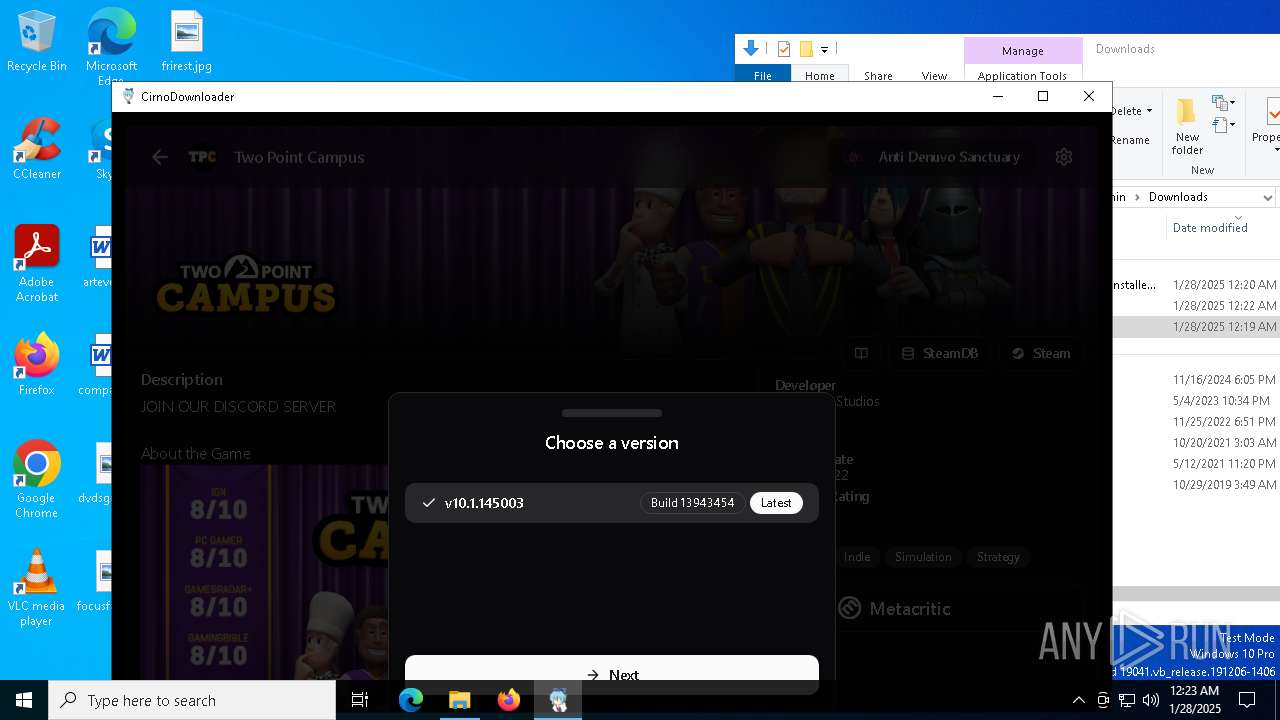Open the File tab in Explorer
The width and height of the screenshot is (1280, 720).
coord(763,76)
